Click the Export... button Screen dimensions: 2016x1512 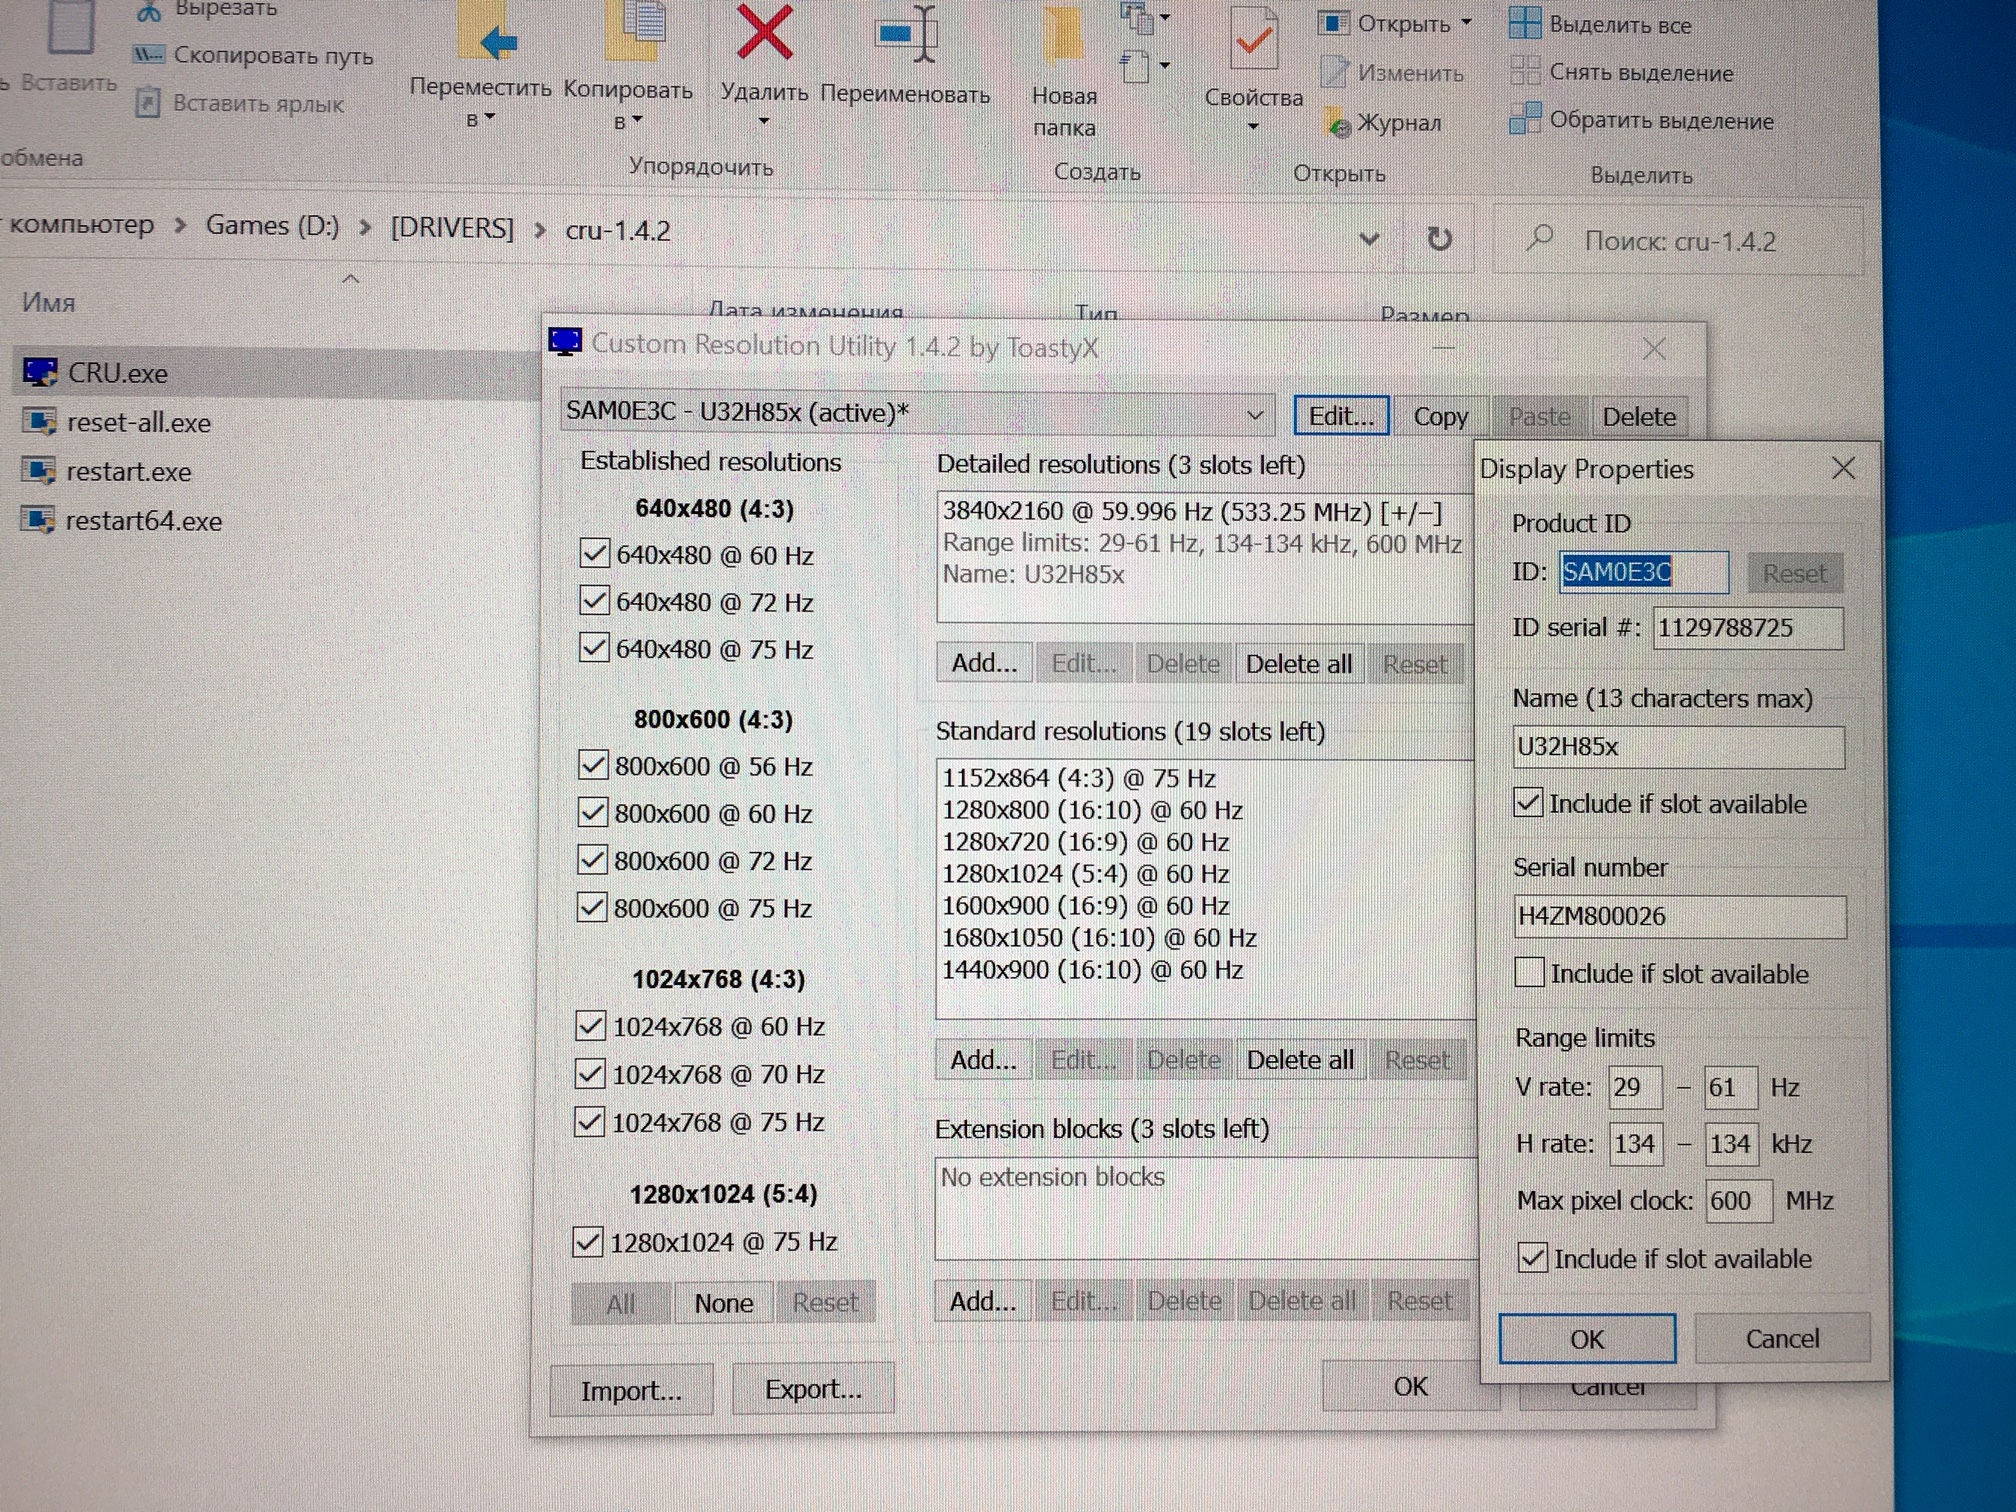coord(812,1389)
